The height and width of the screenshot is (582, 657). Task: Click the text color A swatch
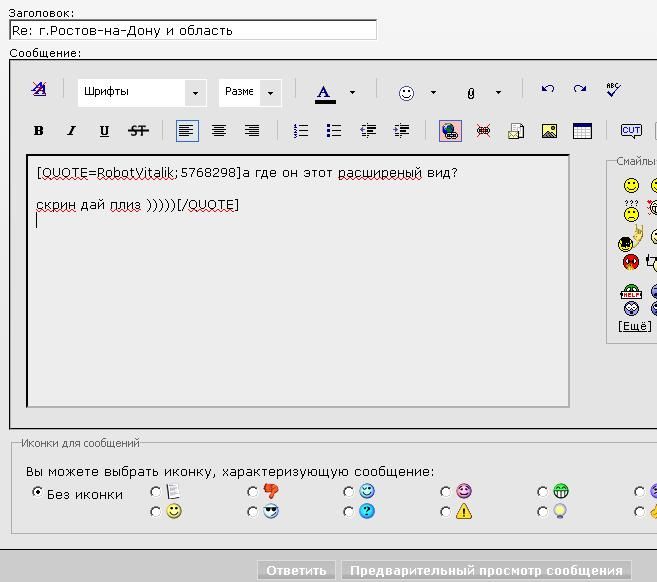(x=324, y=92)
